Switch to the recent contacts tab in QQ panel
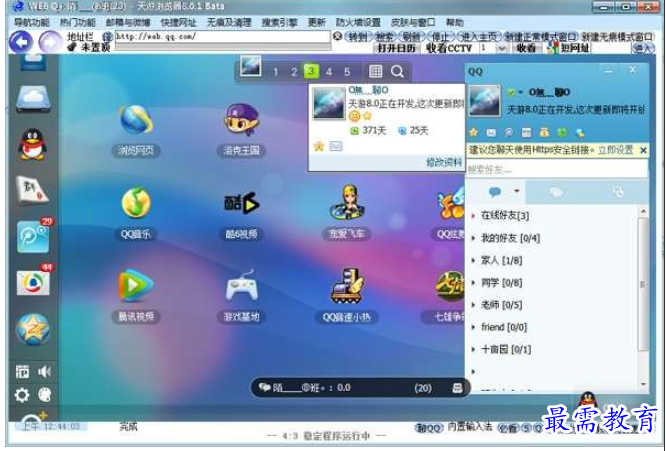 618,192
